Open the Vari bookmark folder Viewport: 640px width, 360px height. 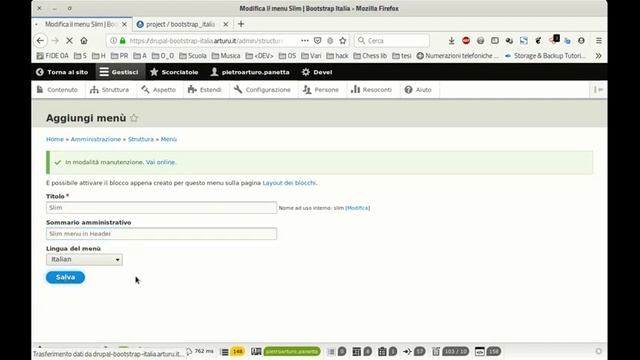(311, 56)
